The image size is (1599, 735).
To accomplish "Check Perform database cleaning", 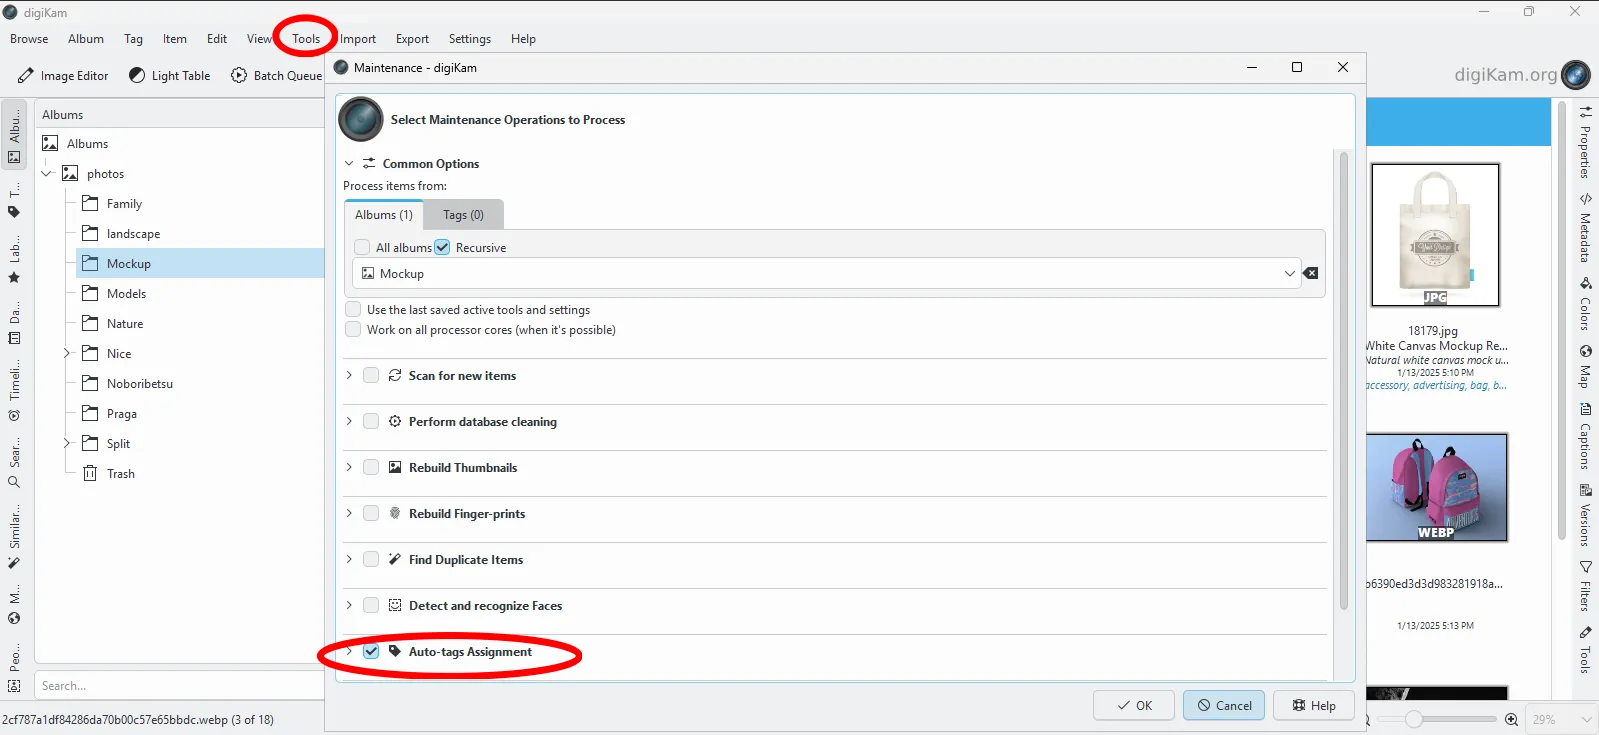I will tap(371, 421).
